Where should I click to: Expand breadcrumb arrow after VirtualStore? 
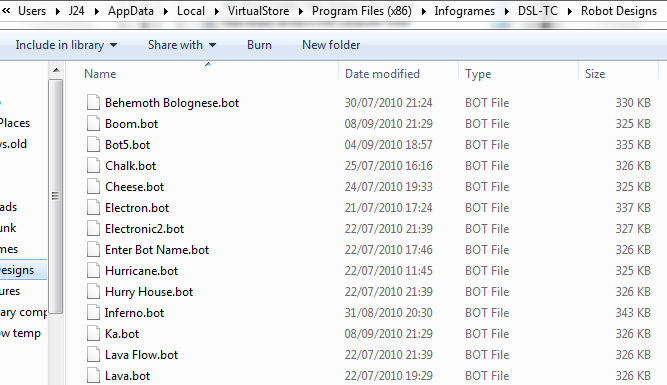pos(301,11)
